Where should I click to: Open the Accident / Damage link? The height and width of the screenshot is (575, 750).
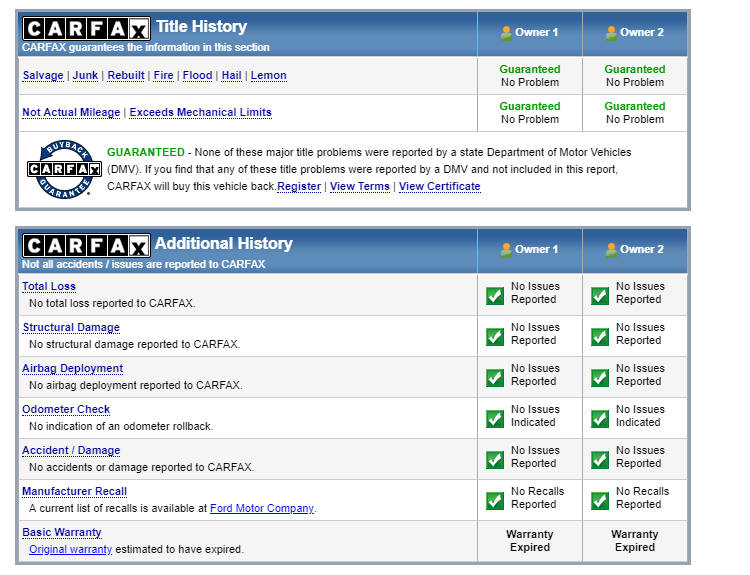click(71, 451)
